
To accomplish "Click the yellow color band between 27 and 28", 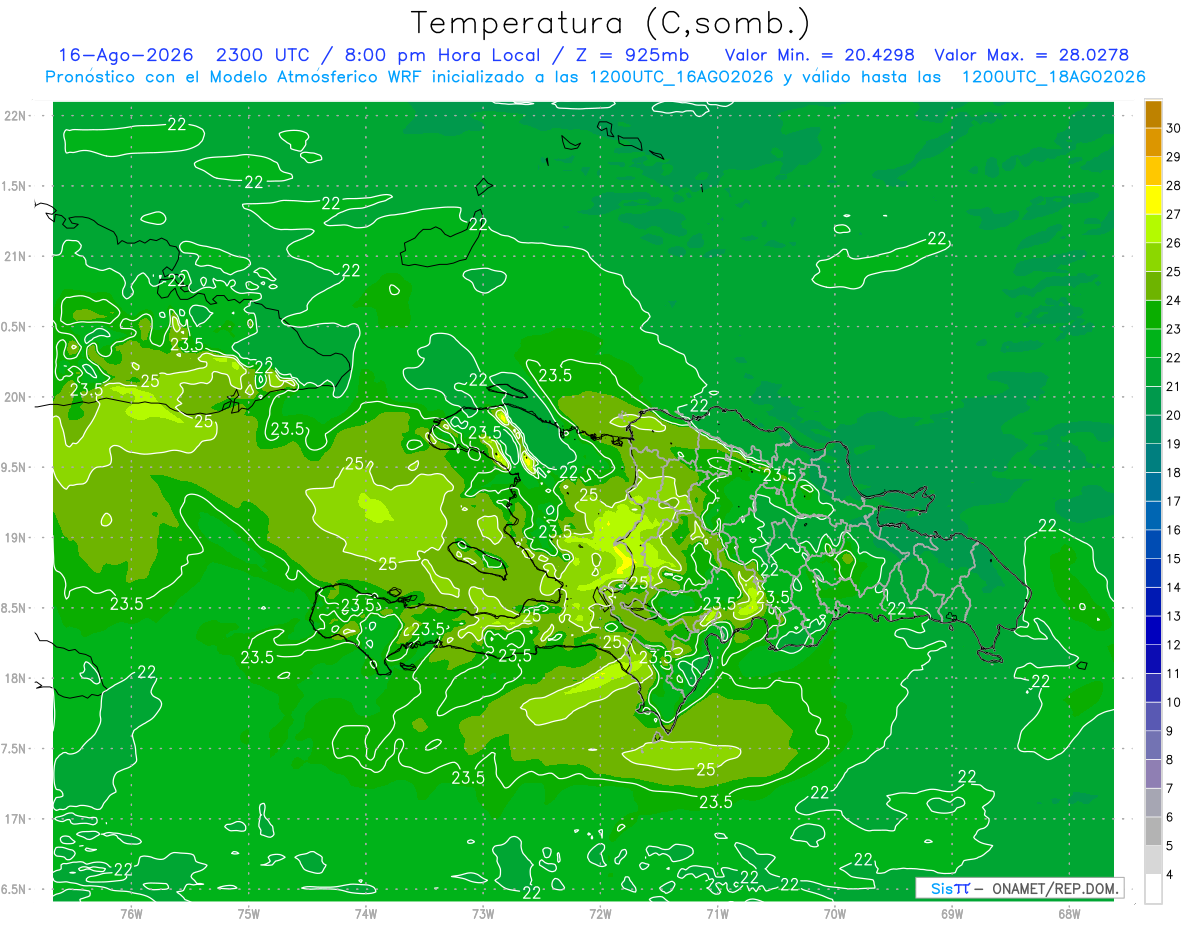I will (1153, 199).
